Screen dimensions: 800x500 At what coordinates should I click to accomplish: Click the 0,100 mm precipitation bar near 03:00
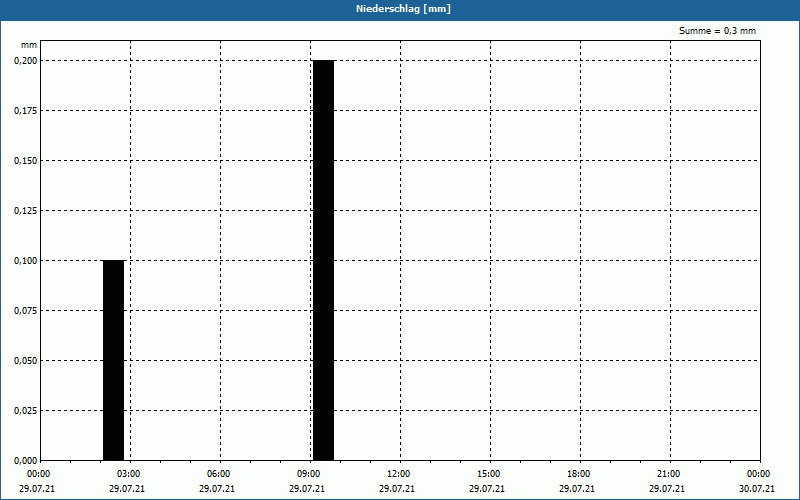pos(113,360)
